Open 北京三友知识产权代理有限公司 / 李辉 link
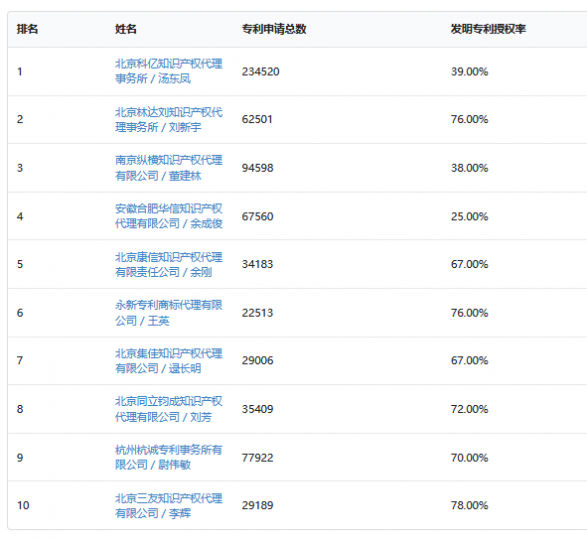The height and width of the screenshot is (540, 587). pyautogui.click(x=168, y=506)
